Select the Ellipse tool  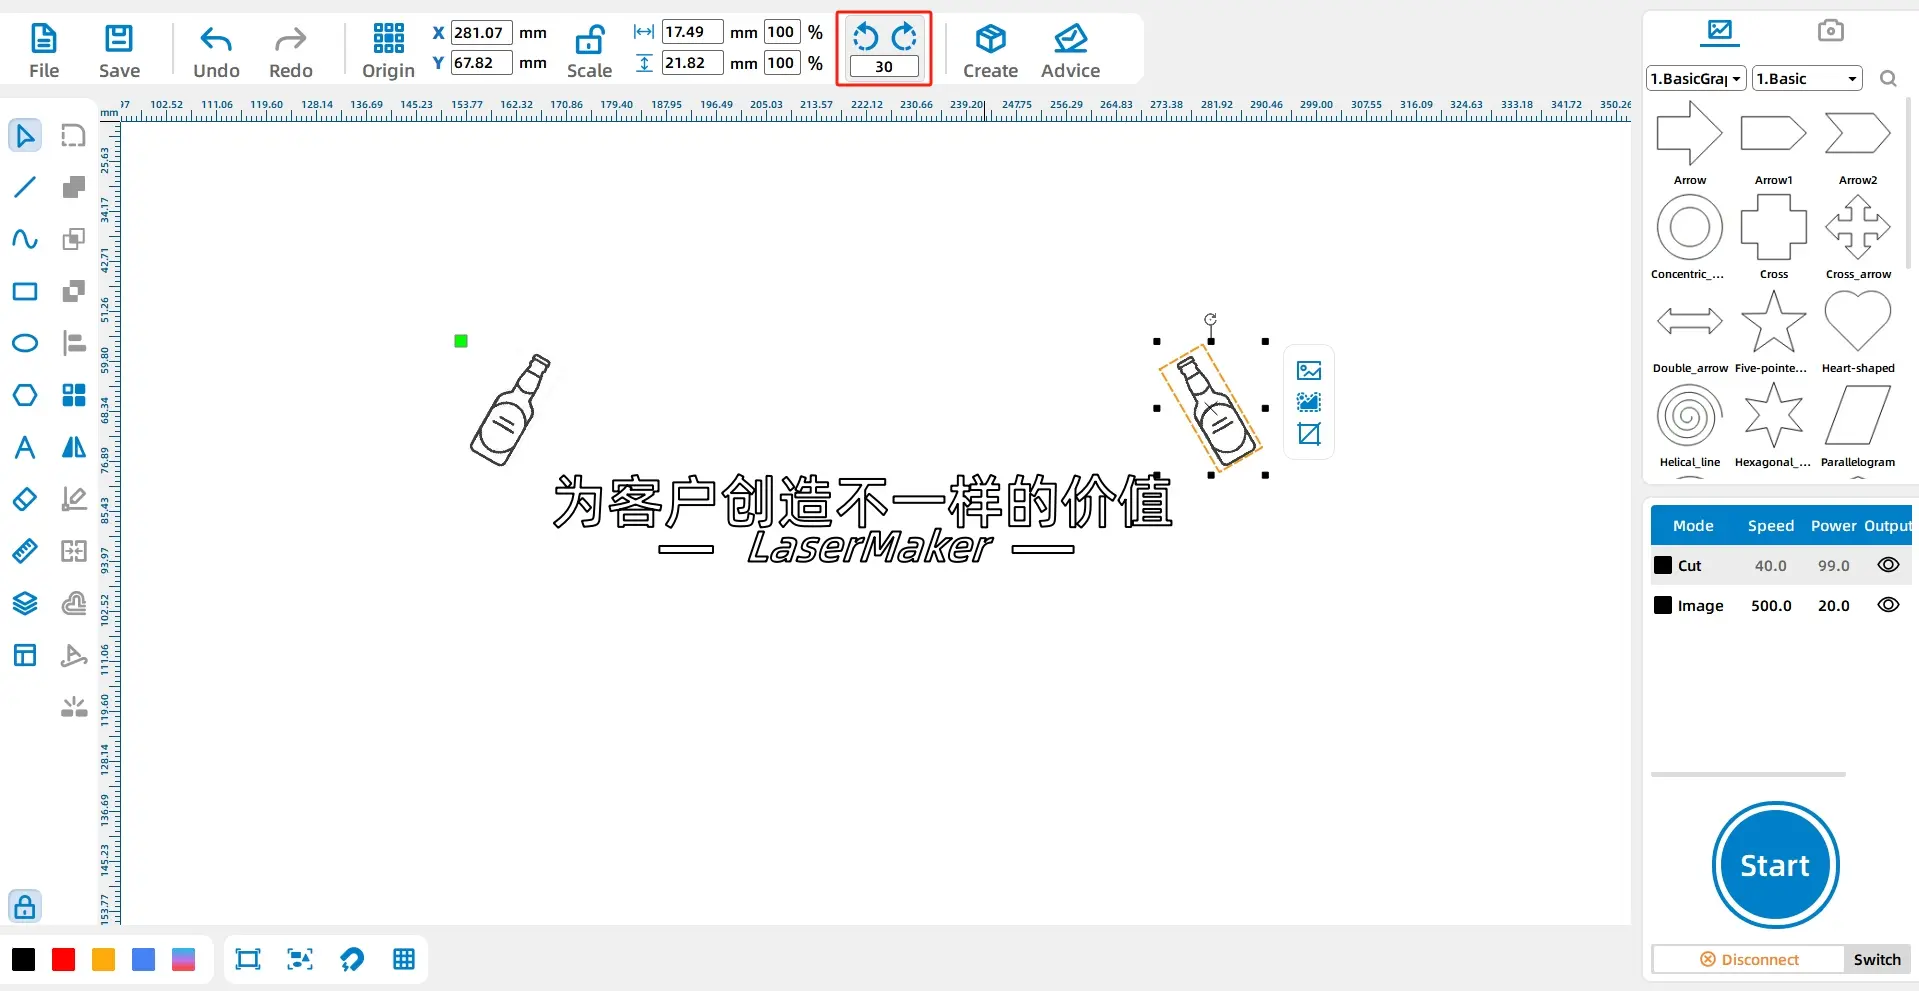tap(25, 343)
